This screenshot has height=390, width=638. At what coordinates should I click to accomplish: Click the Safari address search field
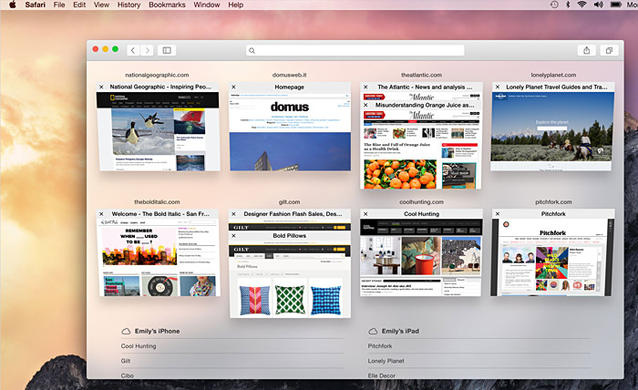tap(355, 50)
